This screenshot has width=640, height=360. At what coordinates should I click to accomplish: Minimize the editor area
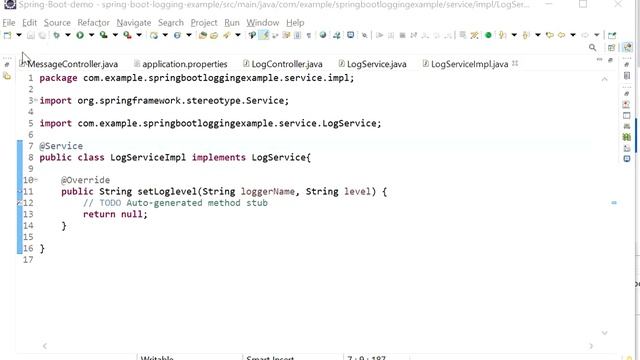click(x=600, y=60)
